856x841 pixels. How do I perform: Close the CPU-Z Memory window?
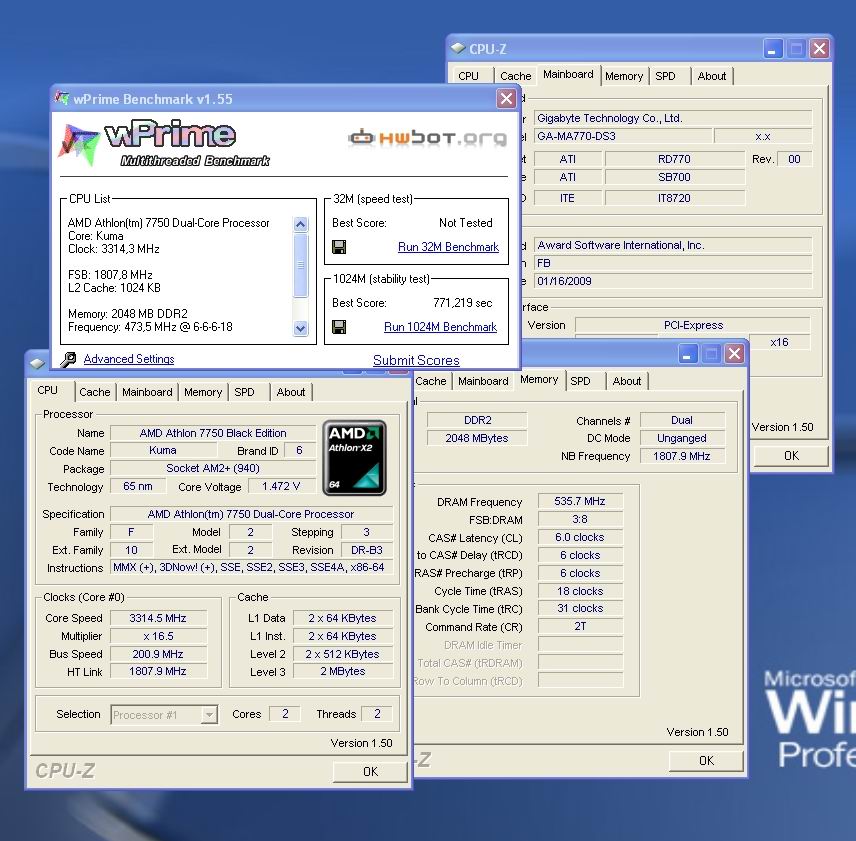click(735, 354)
